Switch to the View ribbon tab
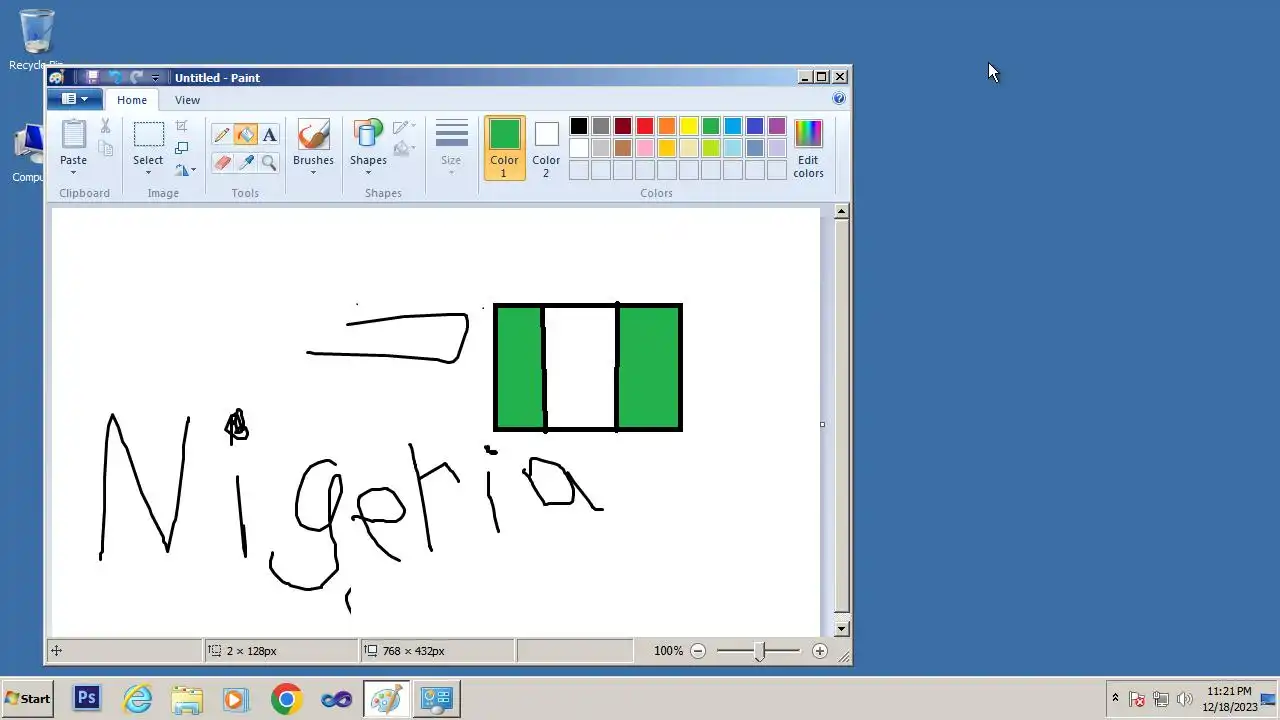The width and height of the screenshot is (1280, 720). tap(187, 100)
